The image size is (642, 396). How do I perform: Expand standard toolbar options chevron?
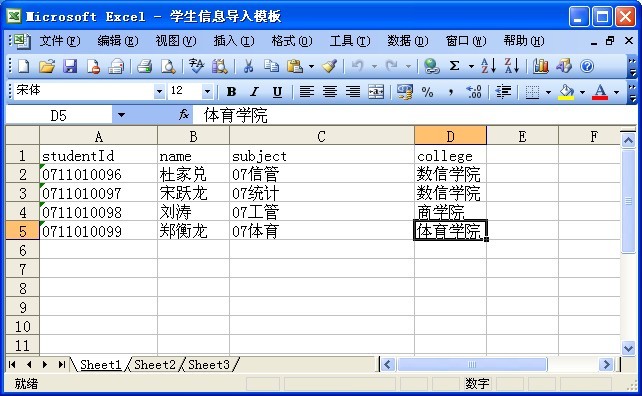click(633, 67)
